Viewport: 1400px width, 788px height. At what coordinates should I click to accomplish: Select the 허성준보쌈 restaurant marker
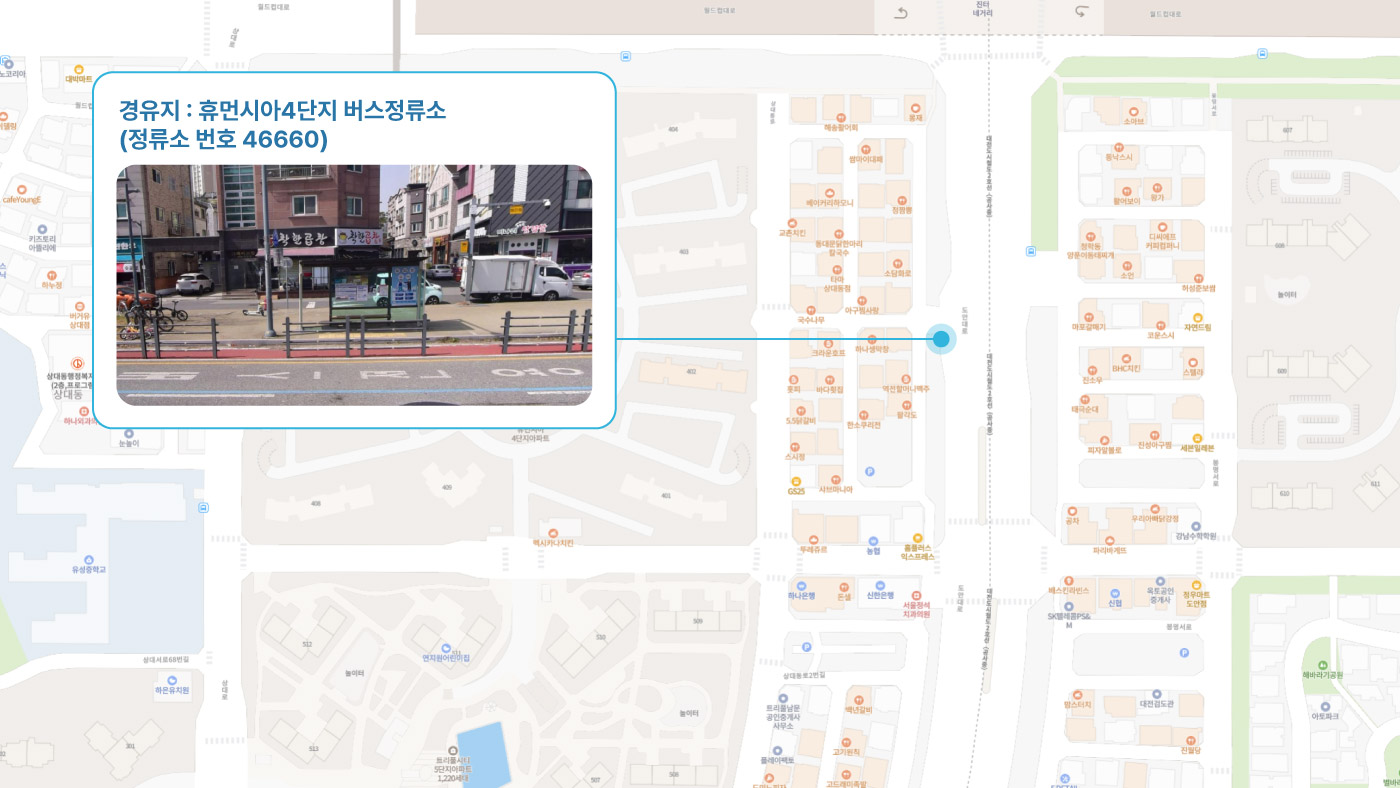tap(1197, 277)
